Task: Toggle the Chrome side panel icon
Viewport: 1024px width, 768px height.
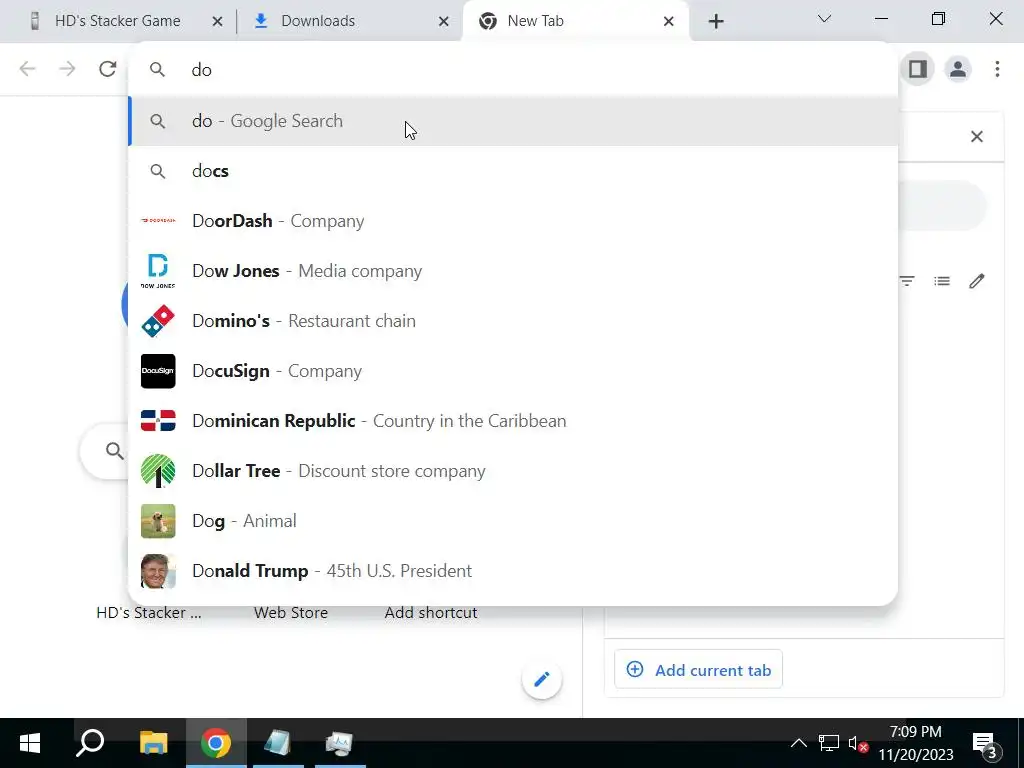Action: point(918,69)
